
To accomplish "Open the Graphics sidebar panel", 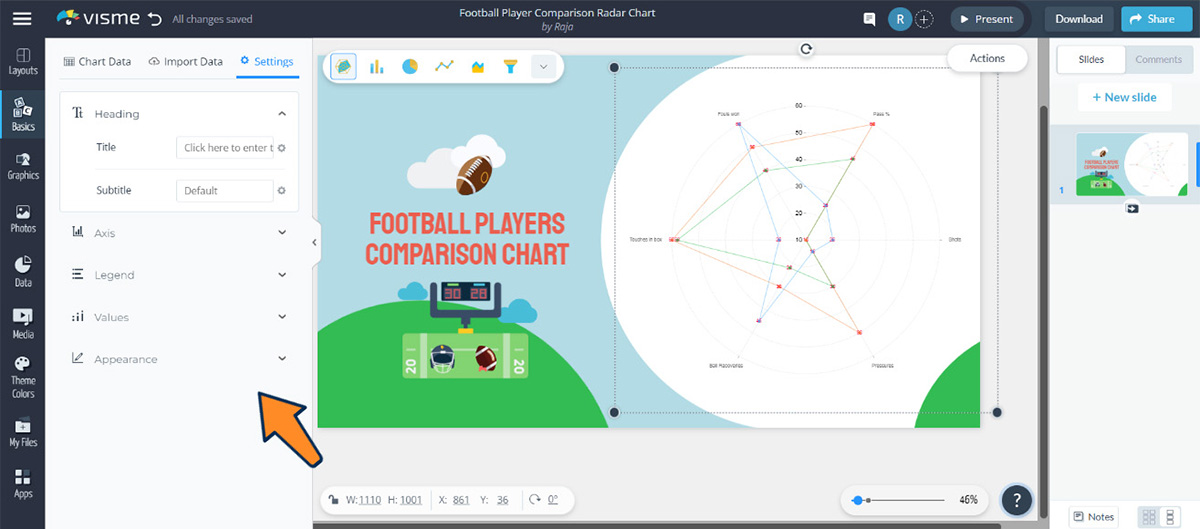I will [22, 165].
